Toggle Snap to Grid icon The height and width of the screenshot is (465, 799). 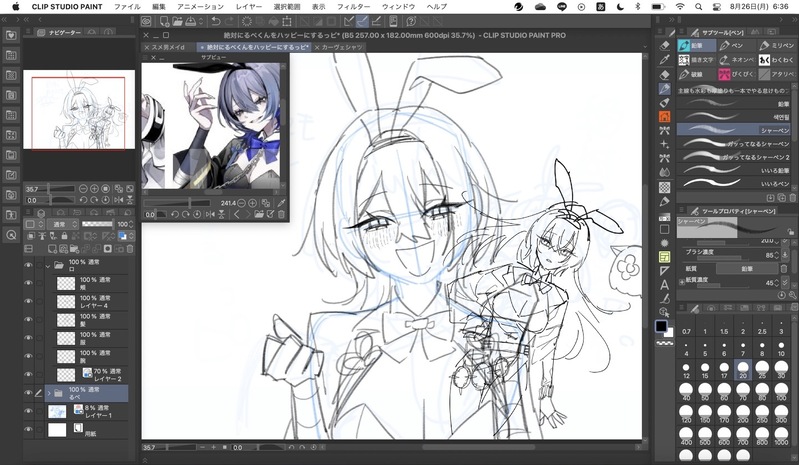(x=376, y=21)
